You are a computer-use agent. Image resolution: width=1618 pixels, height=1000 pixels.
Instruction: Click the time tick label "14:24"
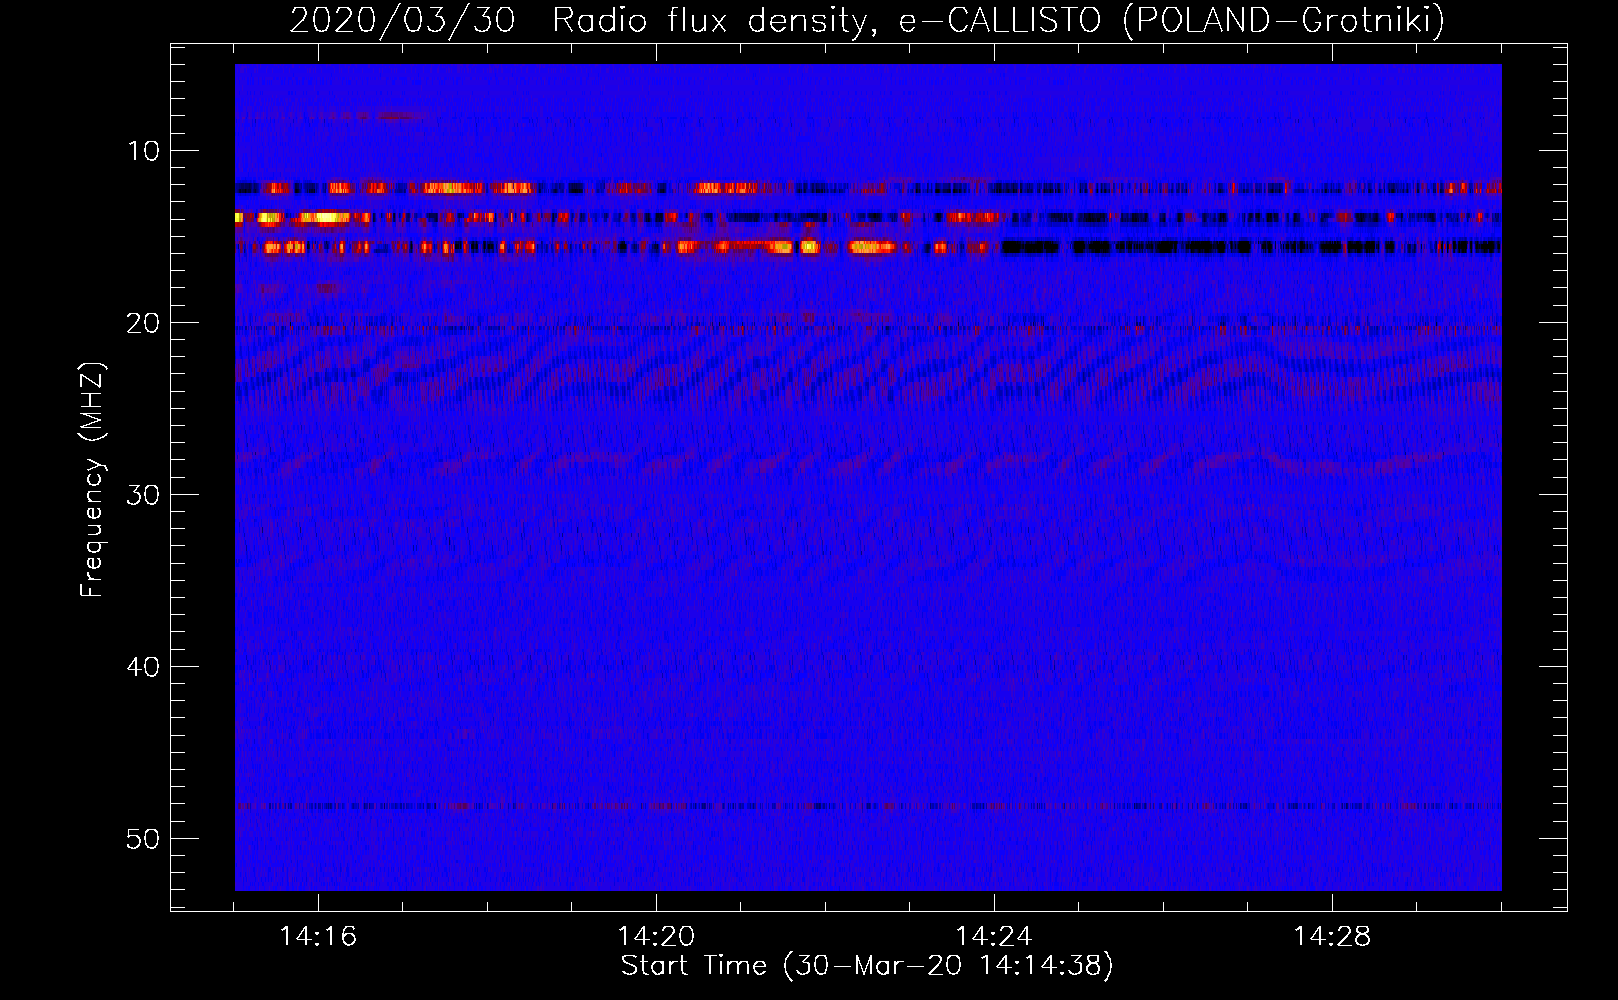pos(994,937)
